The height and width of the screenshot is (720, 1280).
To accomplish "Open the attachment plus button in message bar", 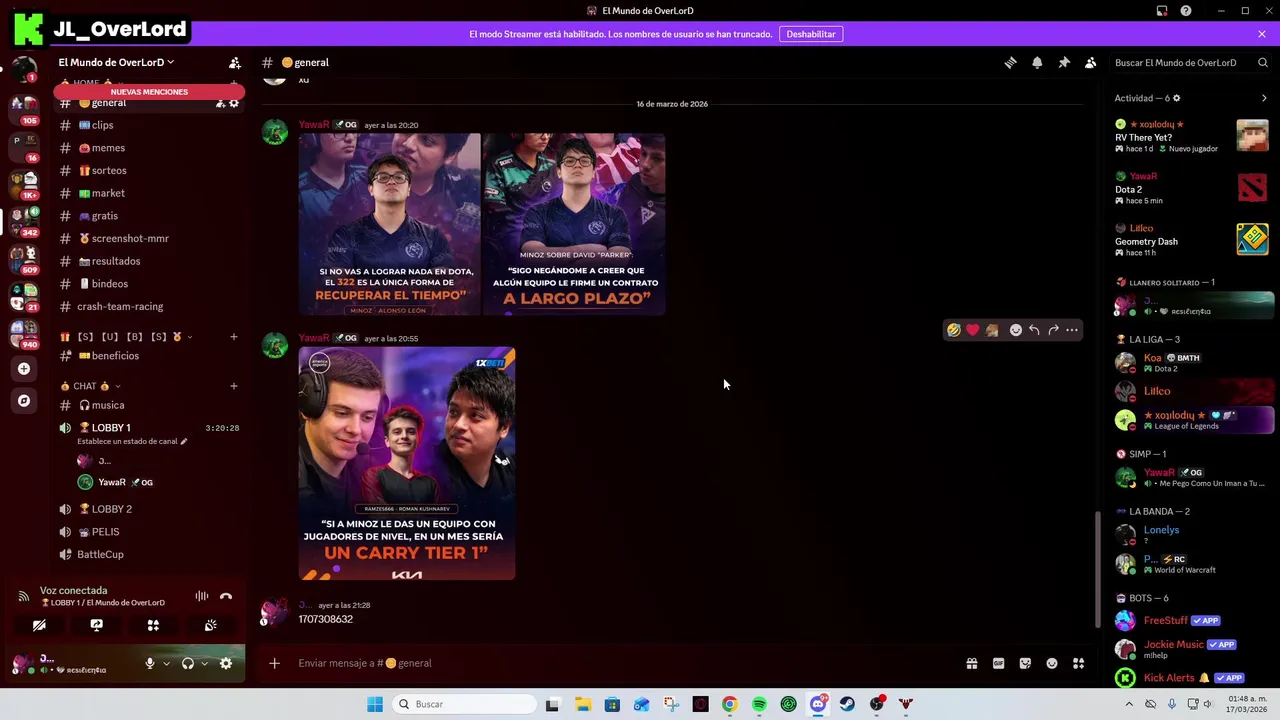I will click(x=274, y=663).
